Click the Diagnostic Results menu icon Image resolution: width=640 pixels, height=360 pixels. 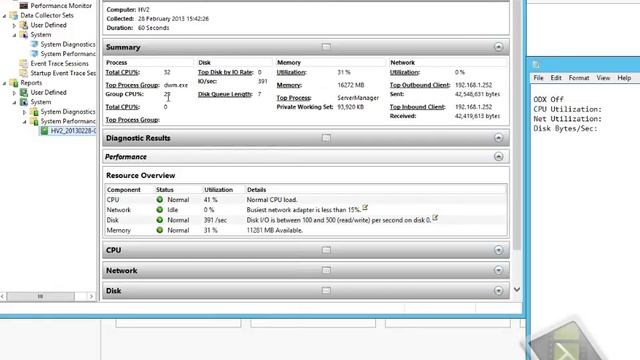tap(326, 138)
